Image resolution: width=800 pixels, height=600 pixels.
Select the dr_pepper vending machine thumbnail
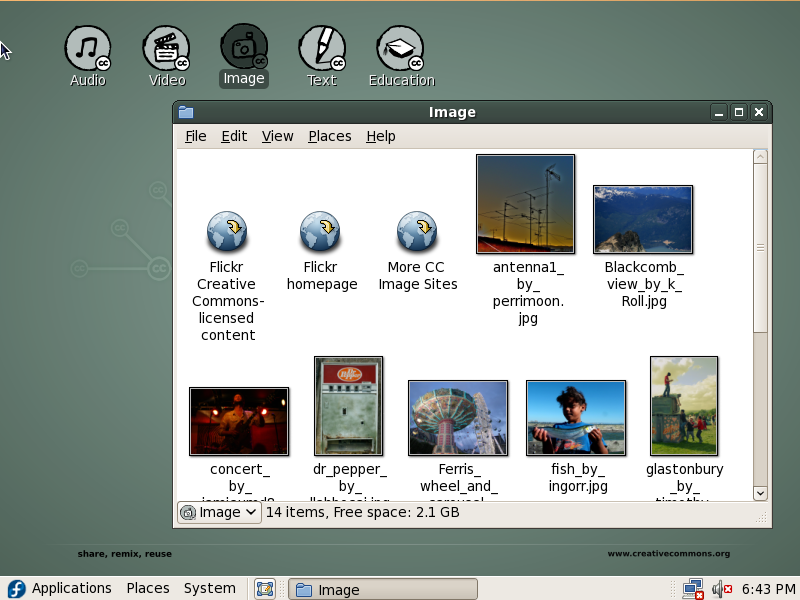(348, 406)
